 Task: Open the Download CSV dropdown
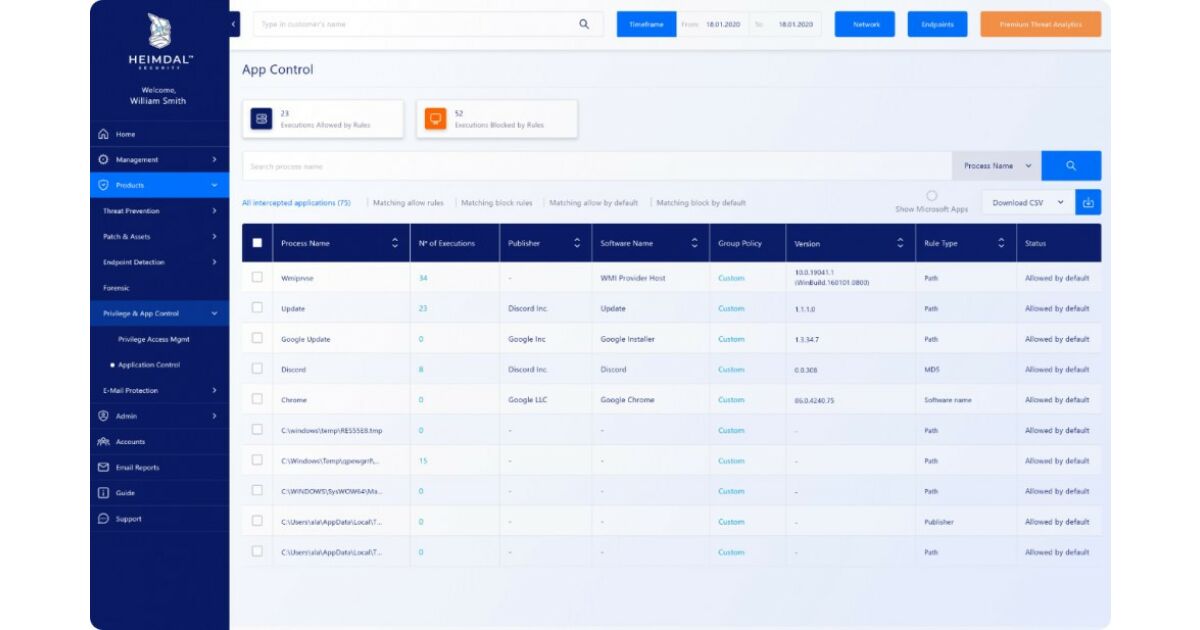[1027, 202]
